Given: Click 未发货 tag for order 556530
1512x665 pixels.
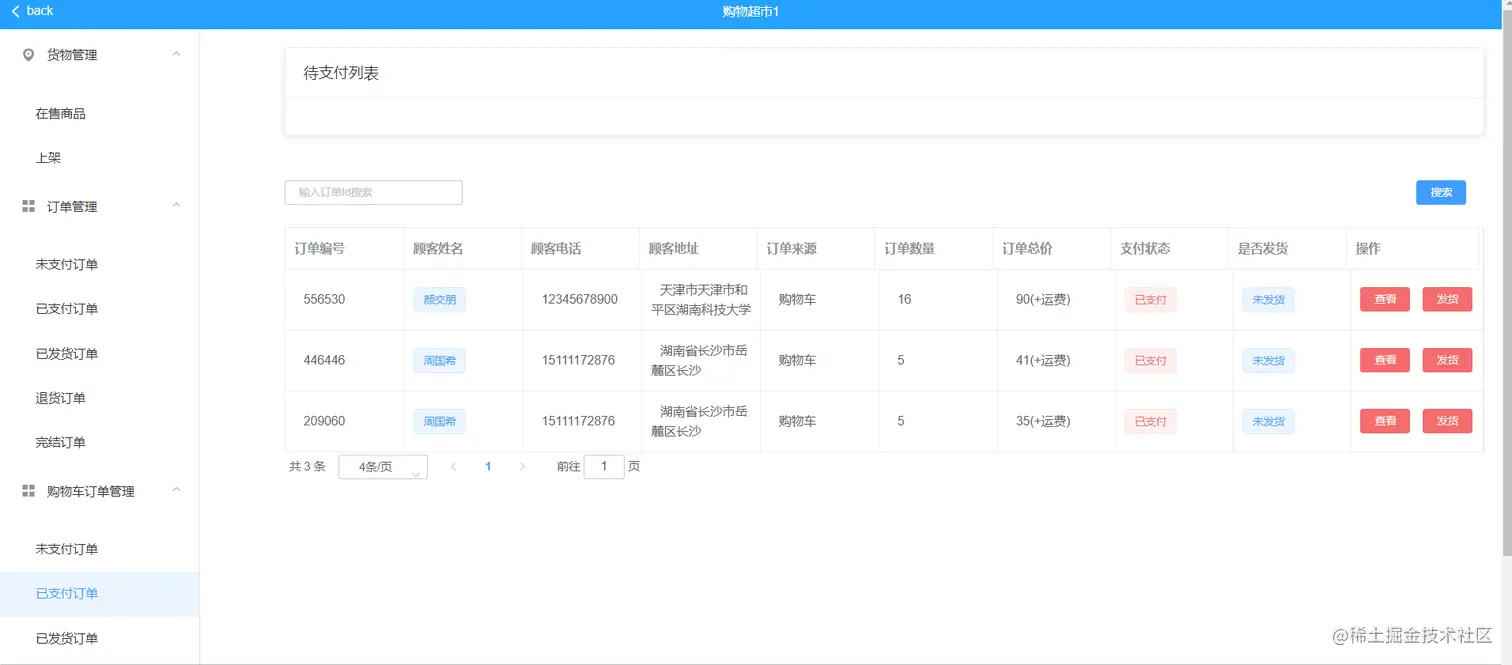Looking at the screenshot, I should pyautogui.click(x=1269, y=300).
